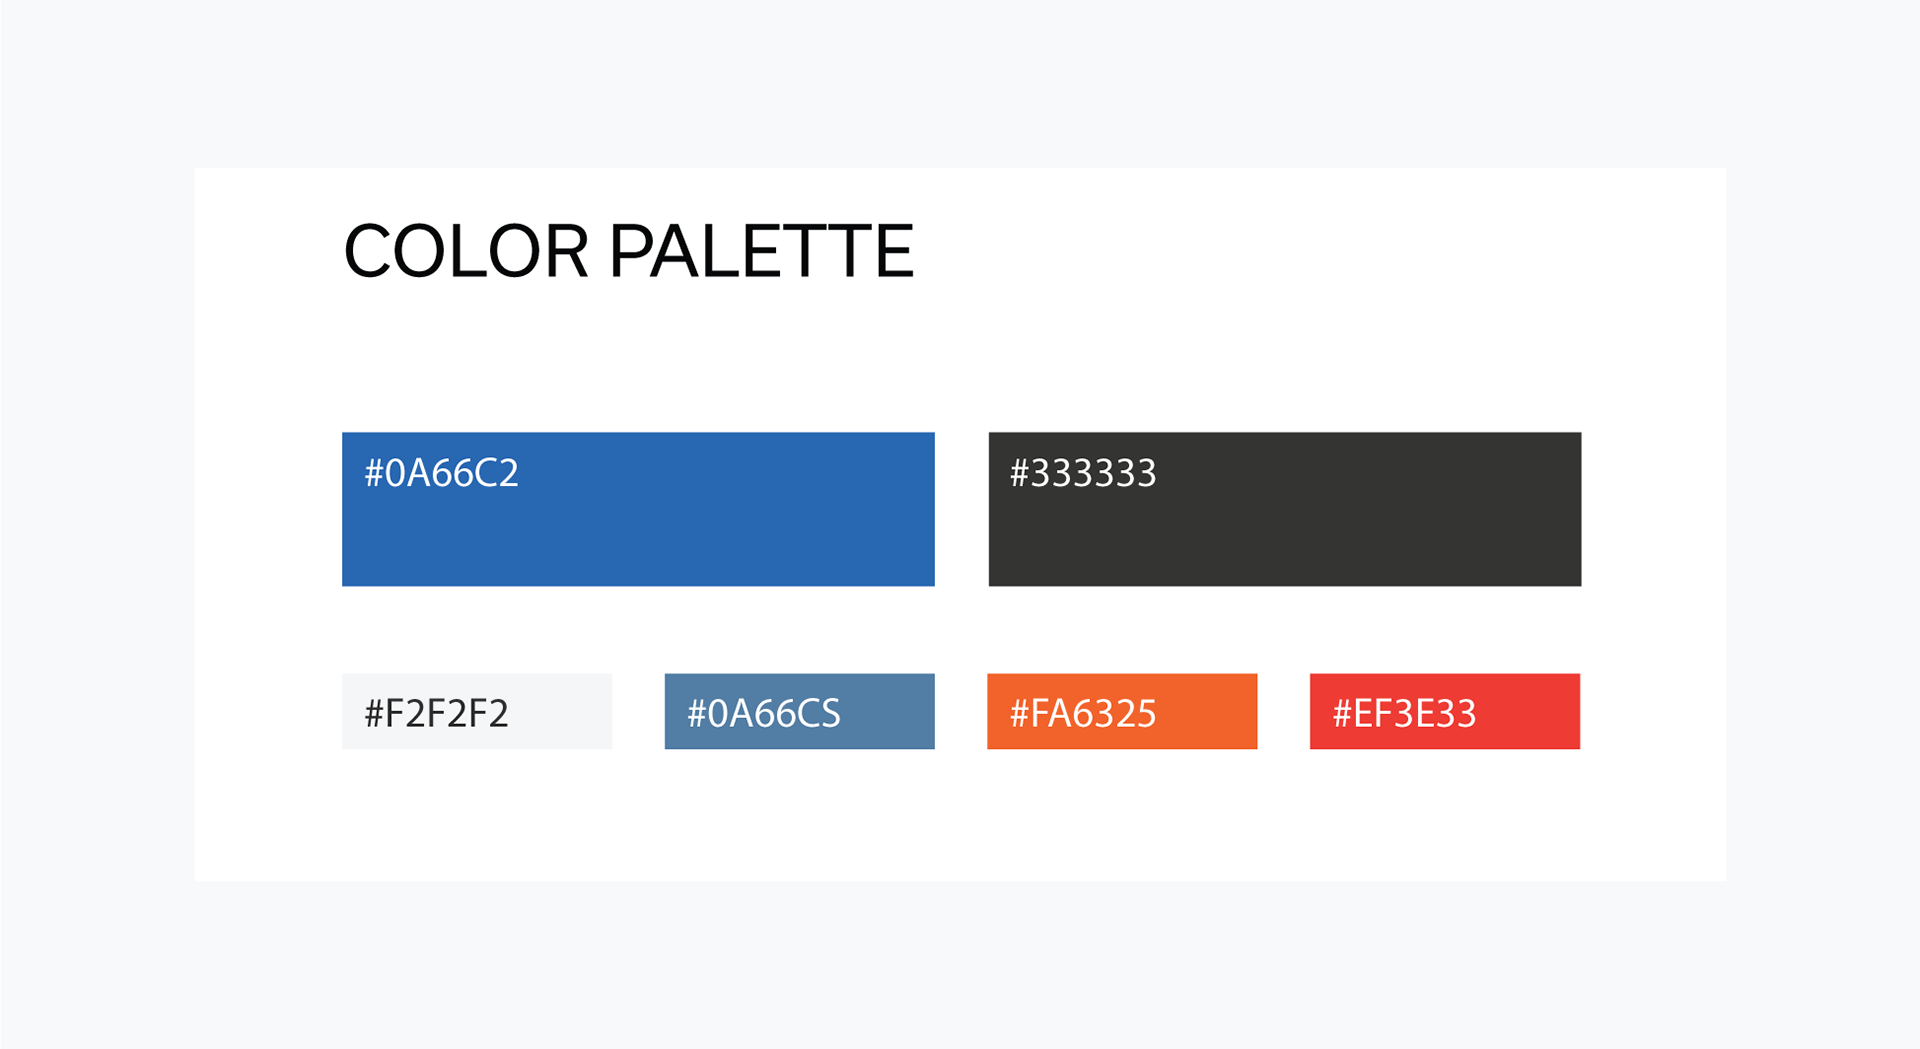This screenshot has width=1920, height=1049.
Task: Click the blue #0A66C2 color swatch
Action: pos(638,509)
